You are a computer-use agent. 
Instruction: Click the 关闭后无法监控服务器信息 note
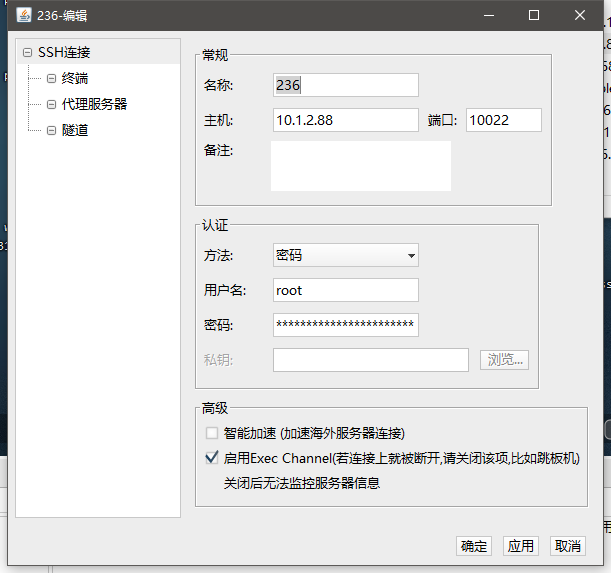302,483
